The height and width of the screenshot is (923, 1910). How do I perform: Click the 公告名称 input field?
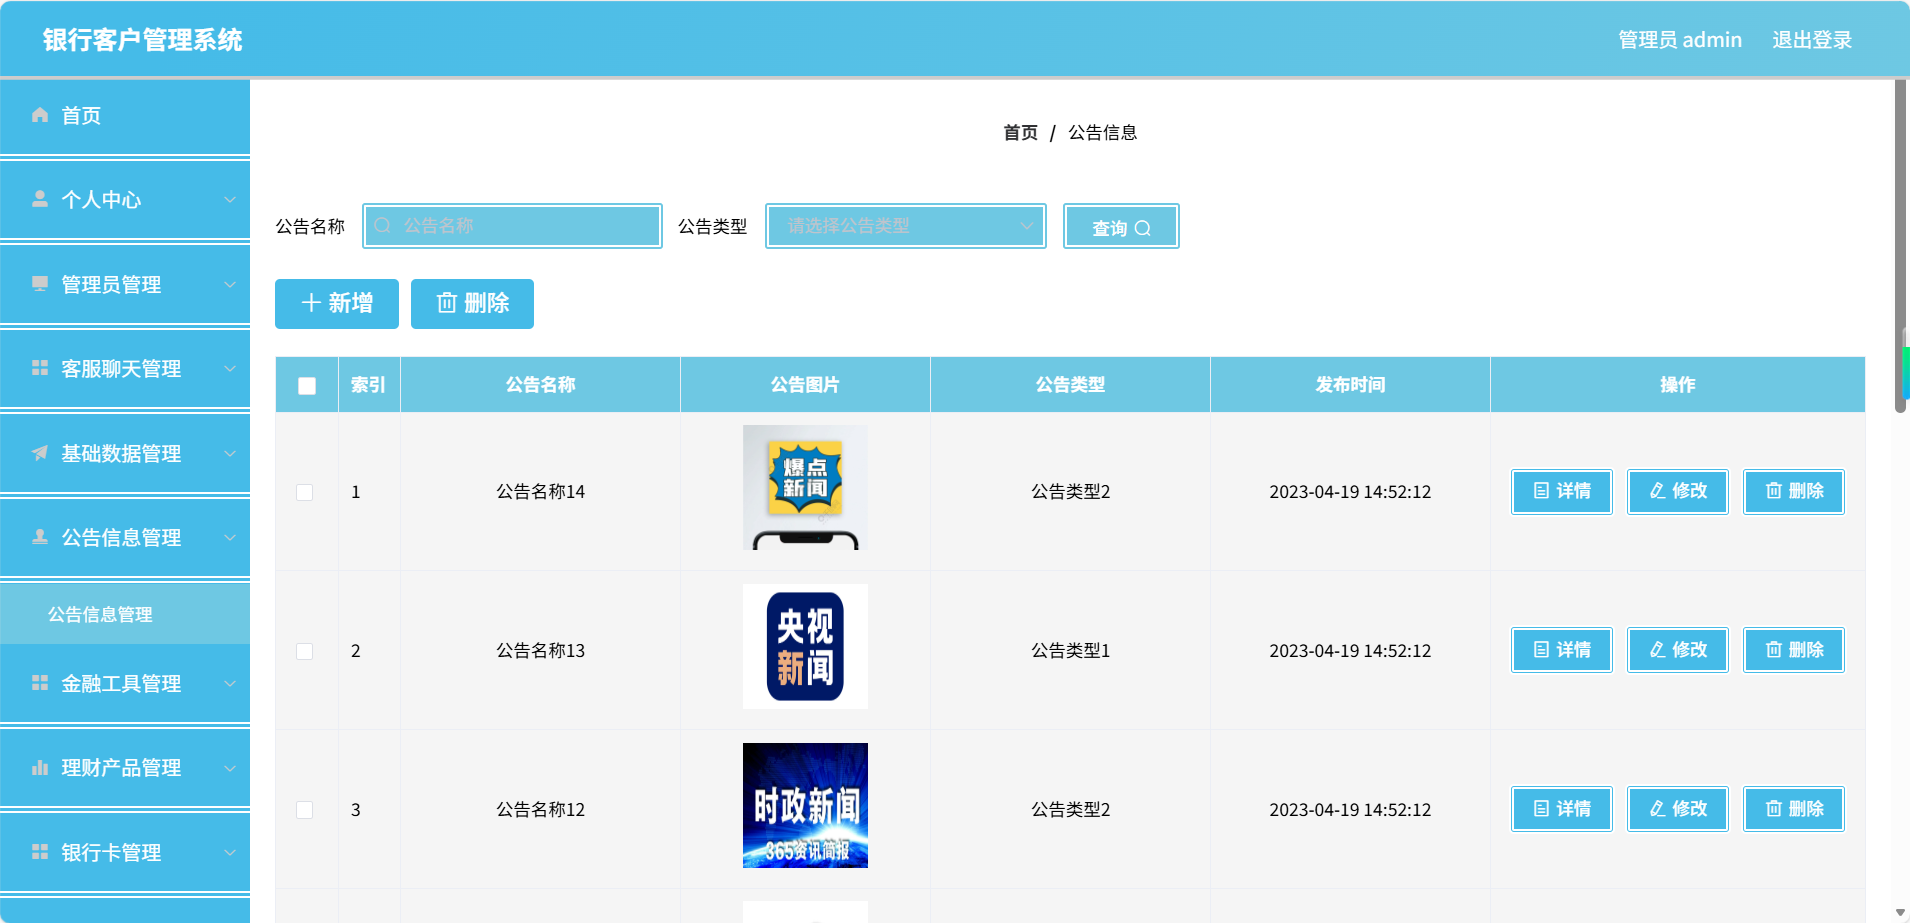[512, 226]
